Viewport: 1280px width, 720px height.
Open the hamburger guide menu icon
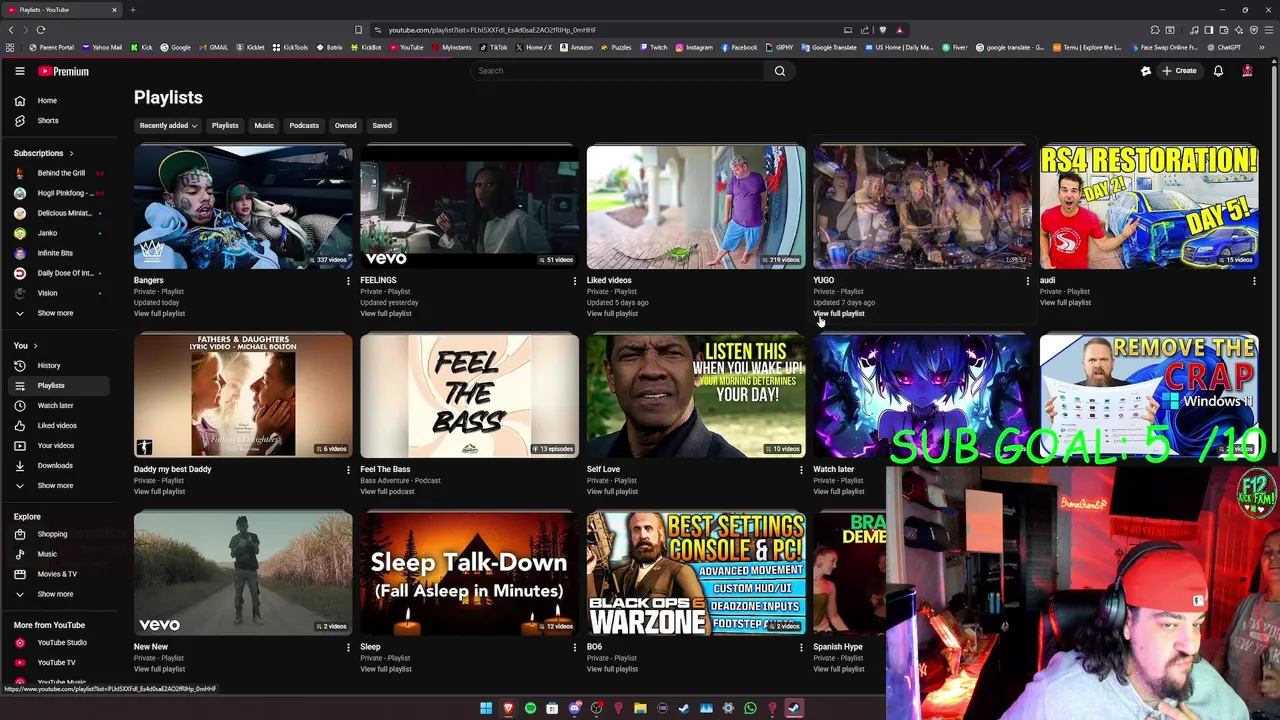coord(19,71)
